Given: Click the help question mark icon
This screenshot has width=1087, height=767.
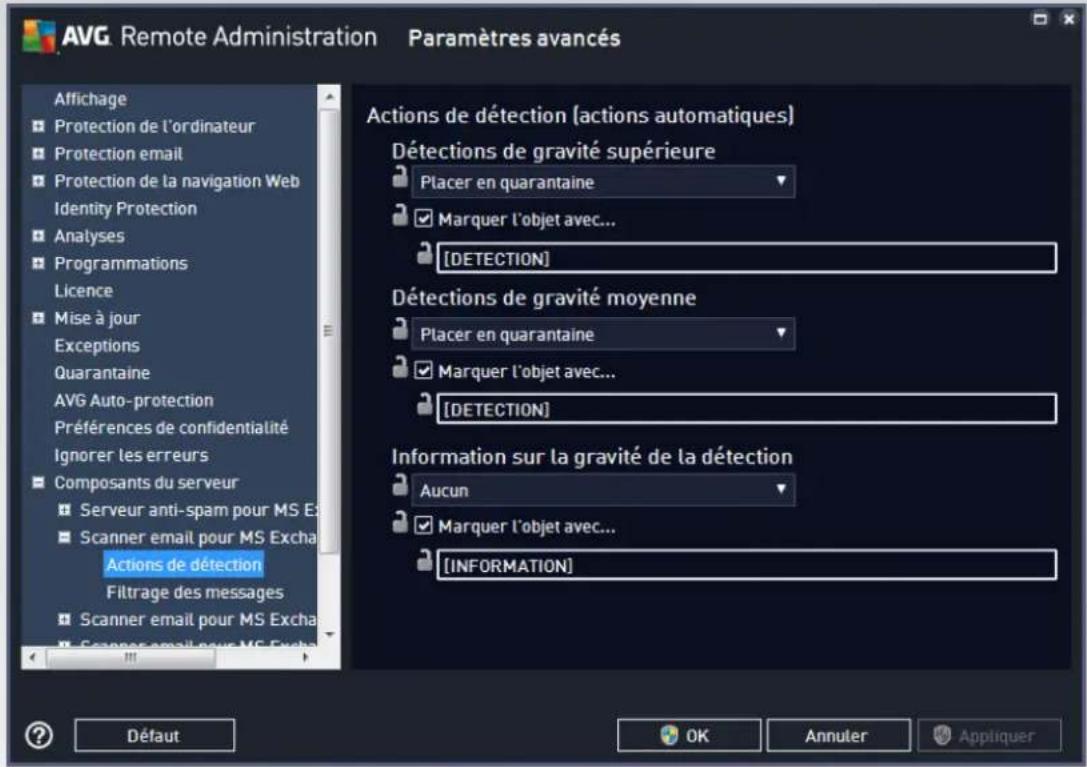Looking at the screenshot, I should [39, 735].
